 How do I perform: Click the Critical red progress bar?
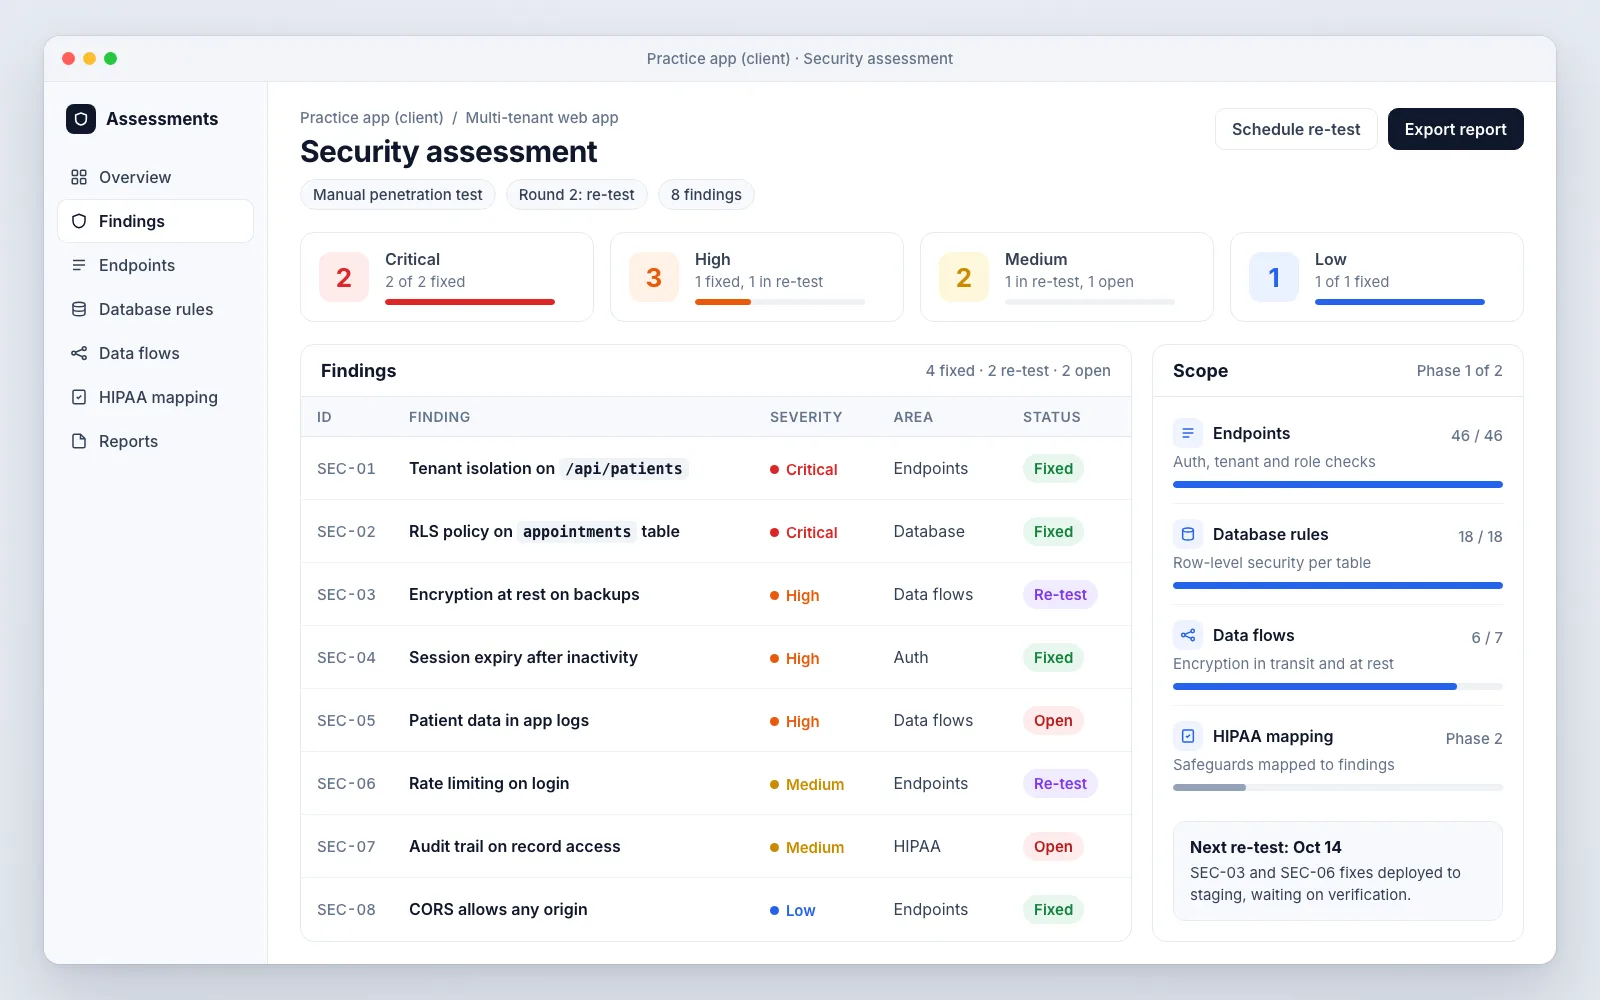pos(470,302)
